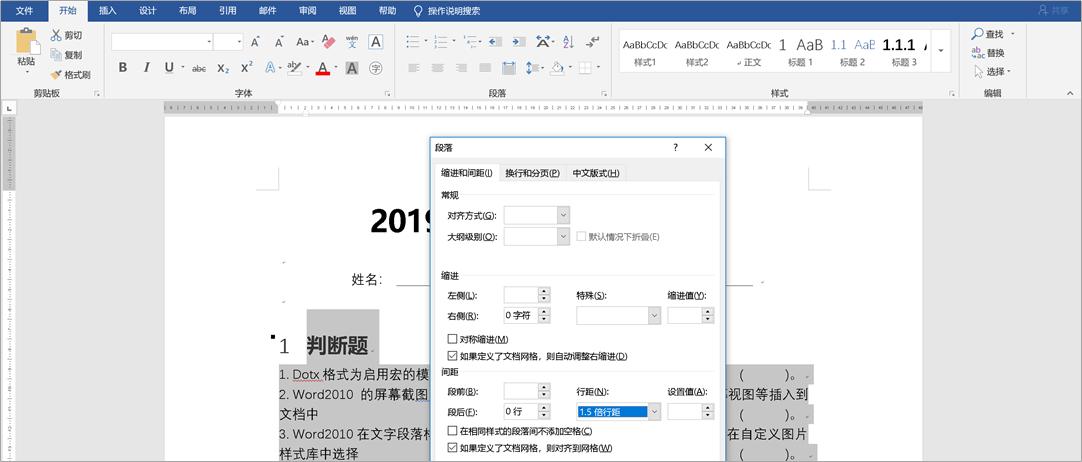Enable the 对称缩进 checkbox
The height and width of the screenshot is (462, 1082).
click(x=453, y=339)
